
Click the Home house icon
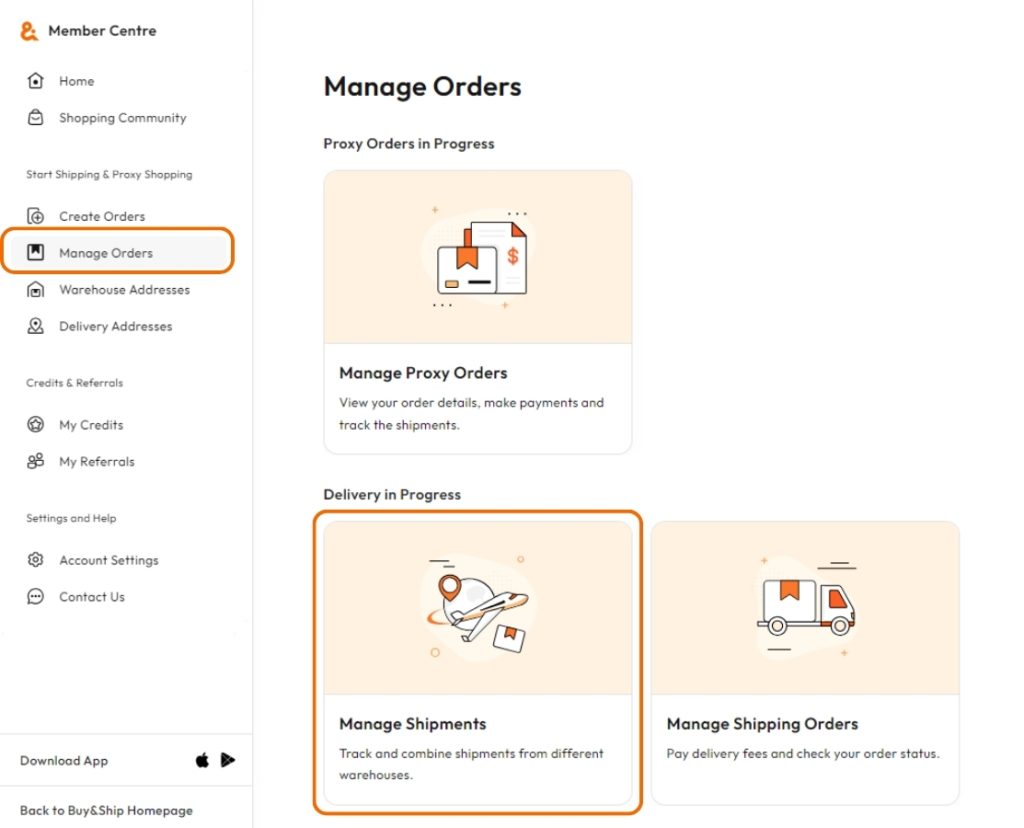tap(36, 81)
